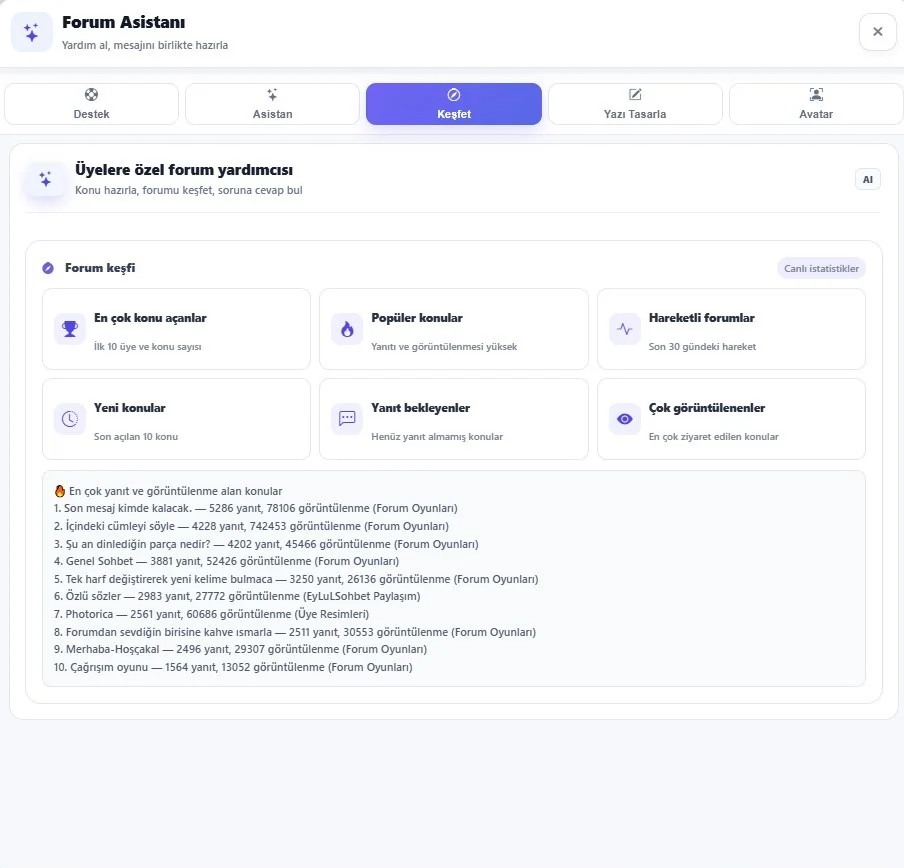The height and width of the screenshot is (868, 904).
Task: Open the Hareketli forumlar card
Action: tap(731, 329)
